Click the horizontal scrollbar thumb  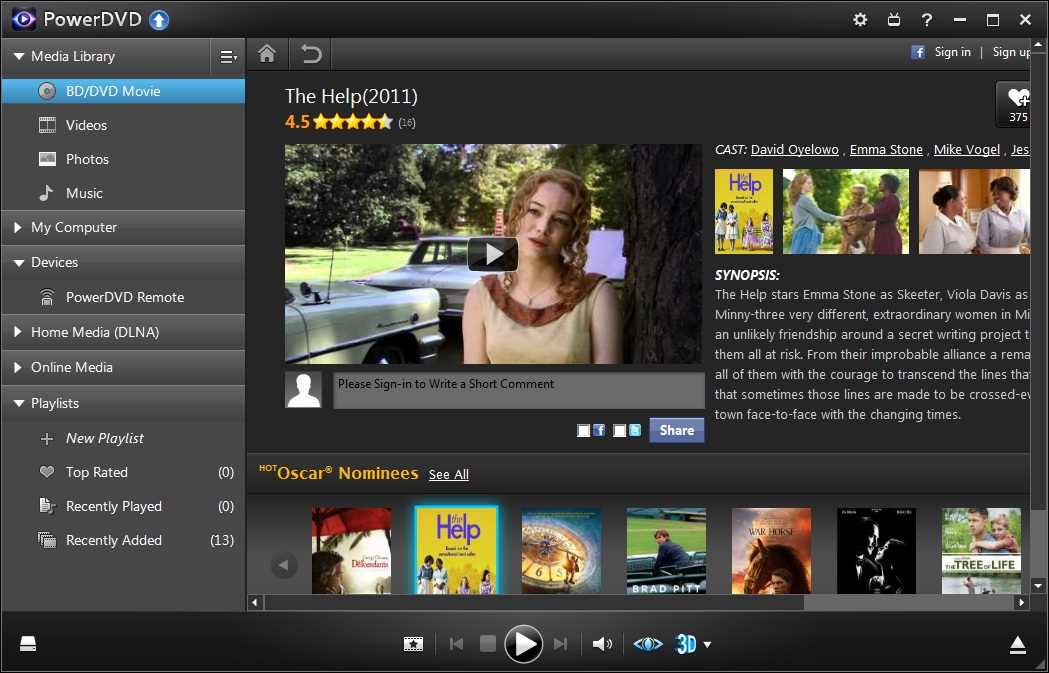click(x=534, y=603)
